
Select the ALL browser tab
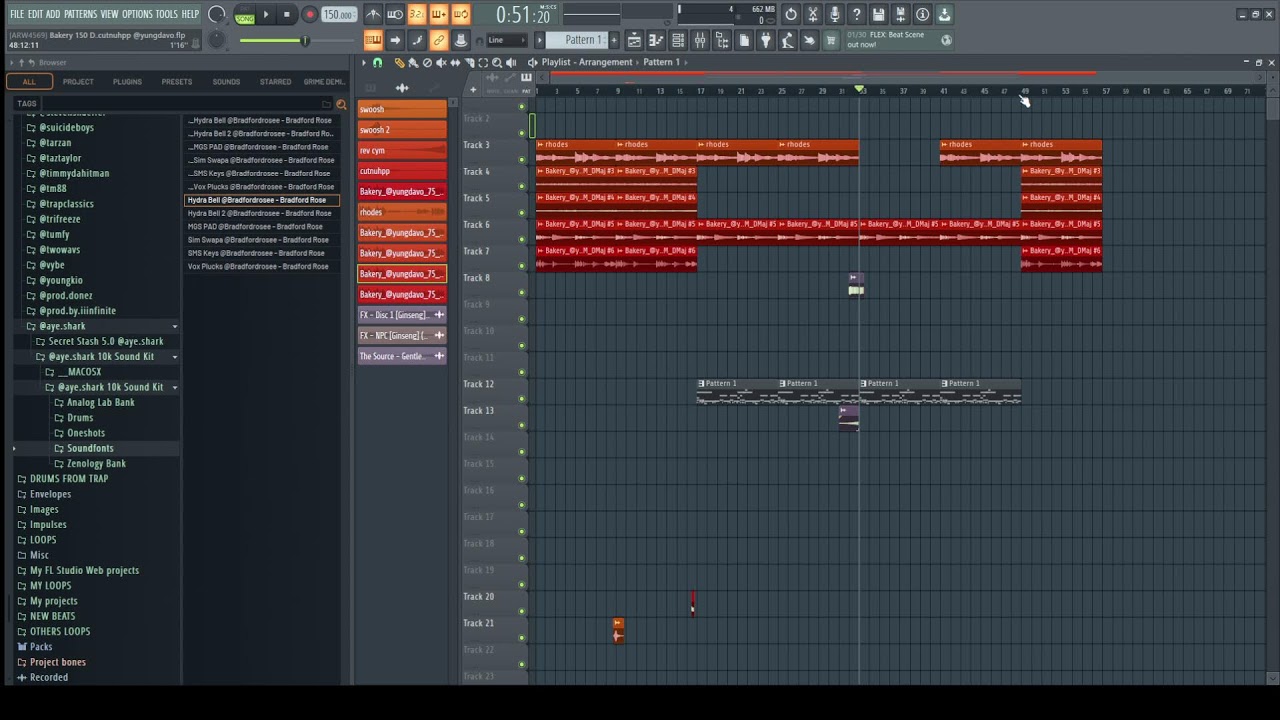click(29, 82)
